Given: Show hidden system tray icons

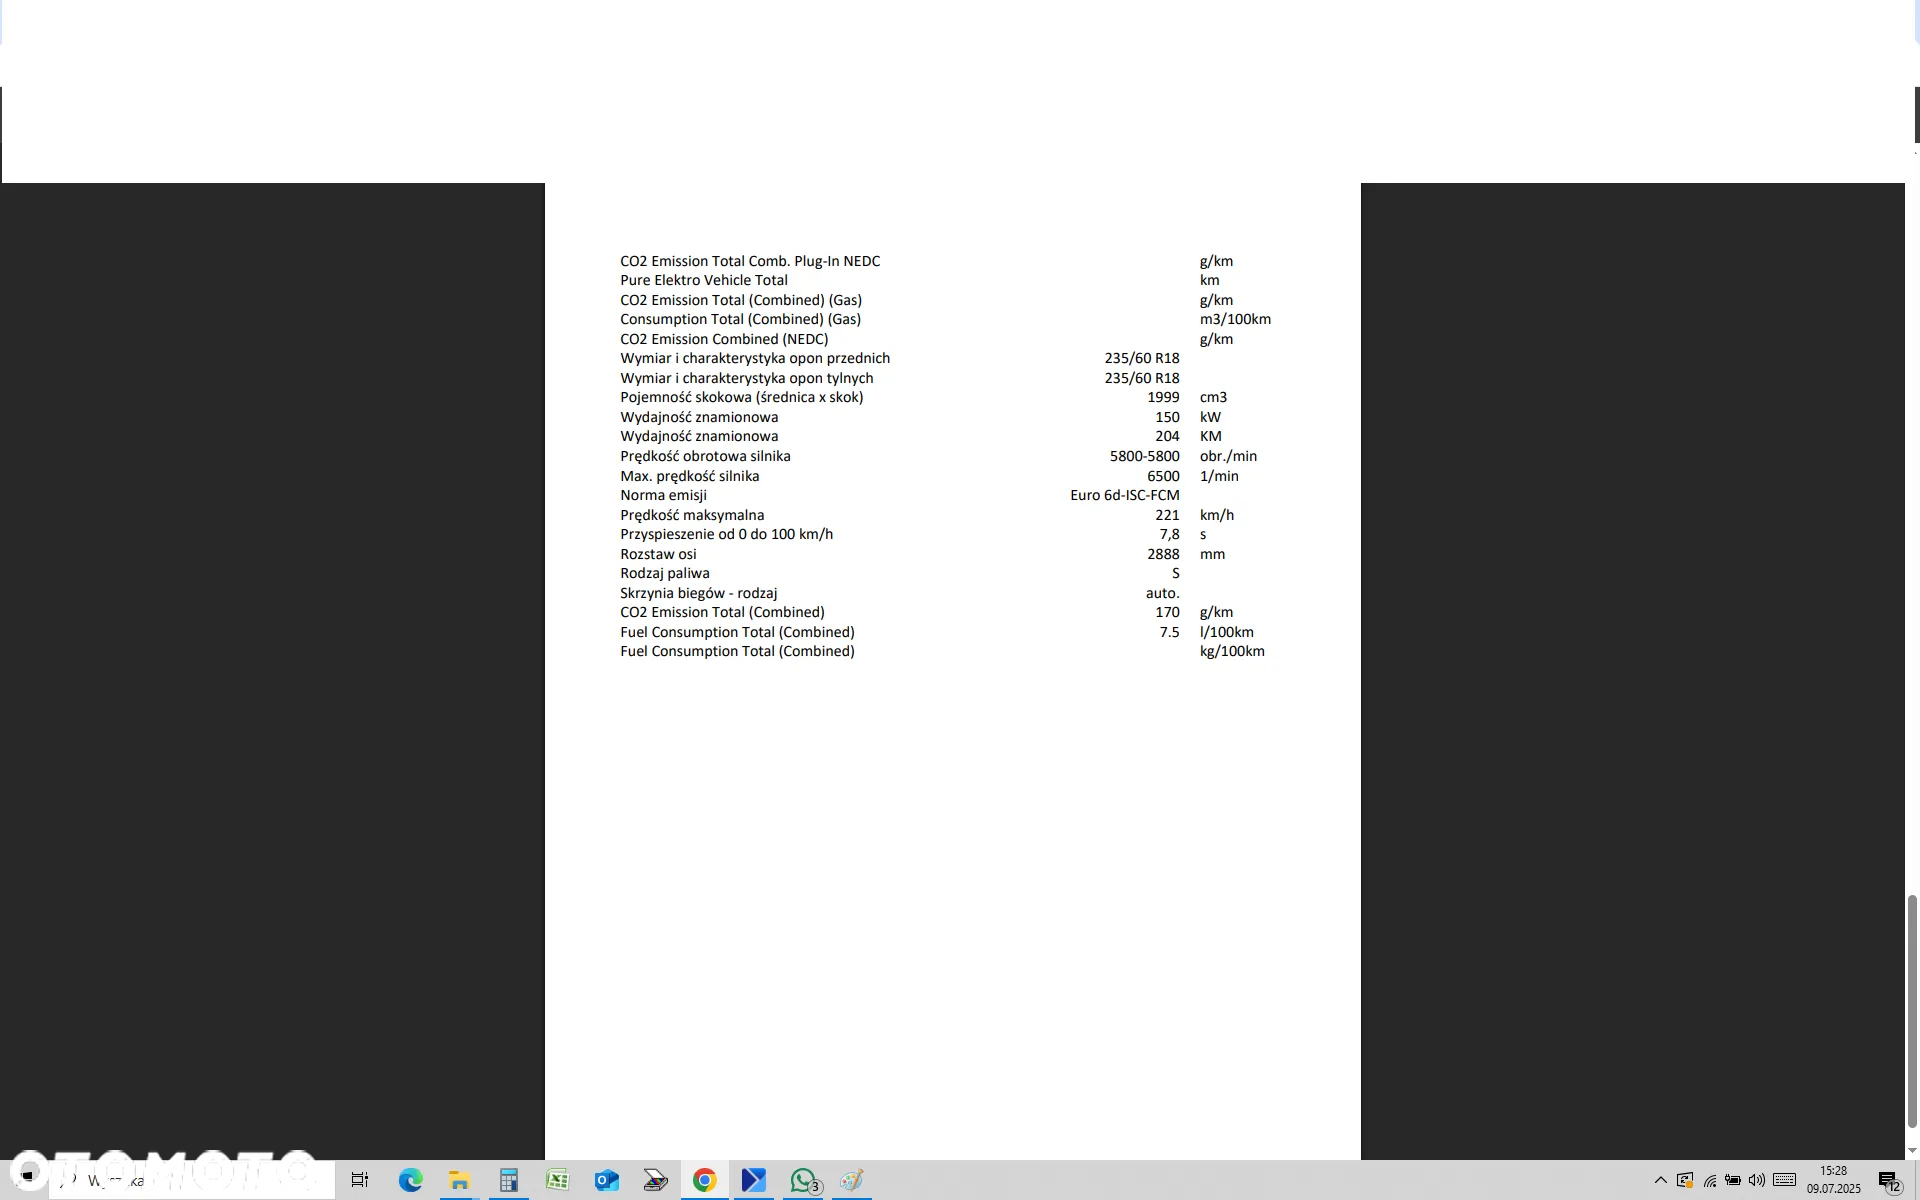Looking at the screenshot, I should click(x=1660, y=1180).
